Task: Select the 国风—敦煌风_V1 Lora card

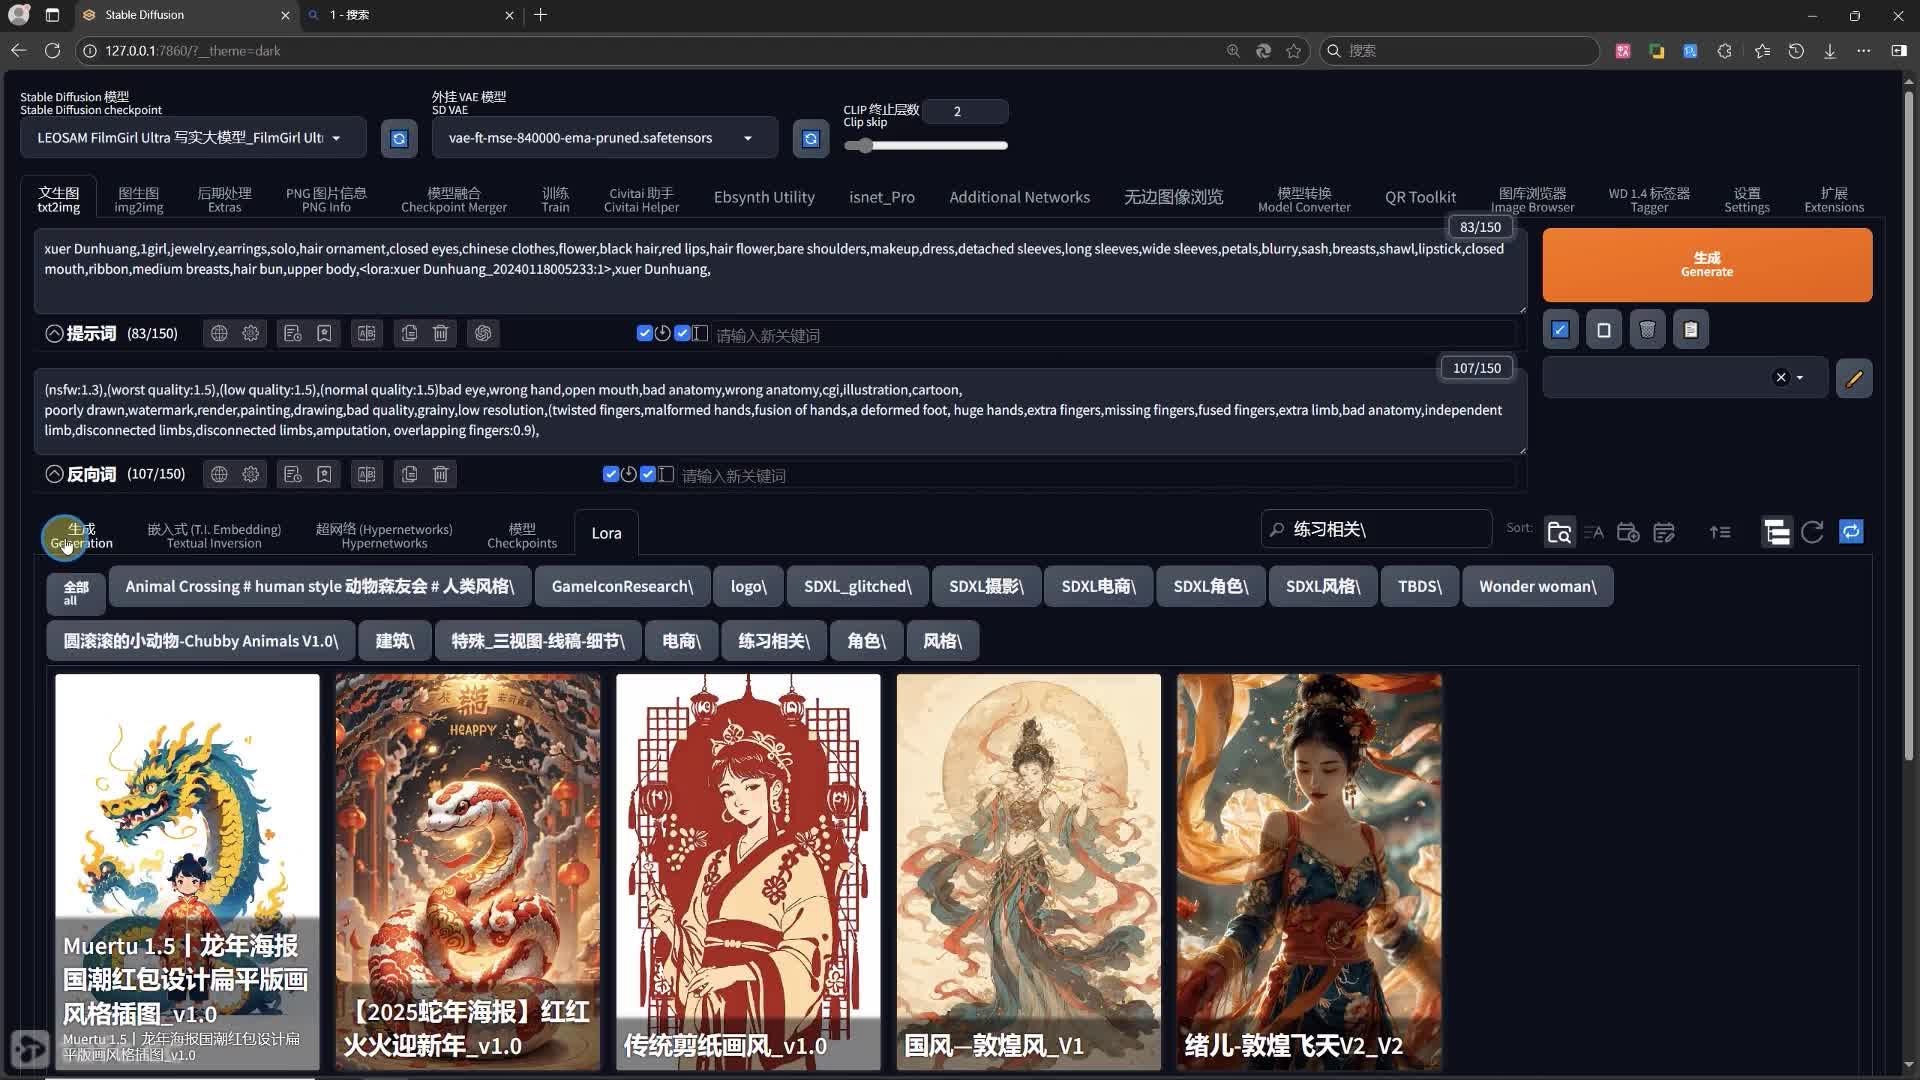Action: click(1028, 871)
